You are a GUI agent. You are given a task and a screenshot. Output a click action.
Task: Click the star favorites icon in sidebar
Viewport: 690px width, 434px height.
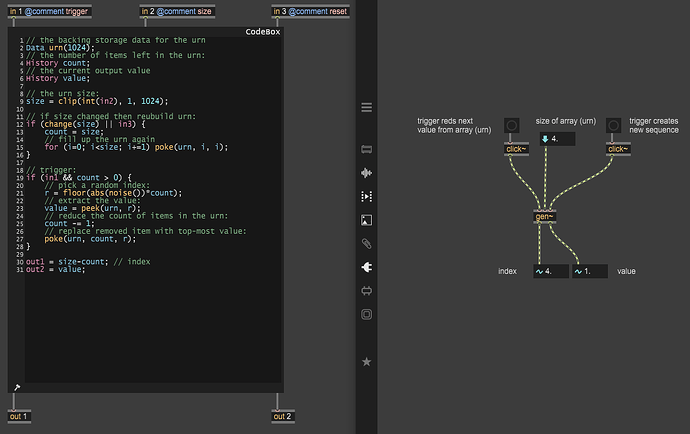click(x=366, y=361)
